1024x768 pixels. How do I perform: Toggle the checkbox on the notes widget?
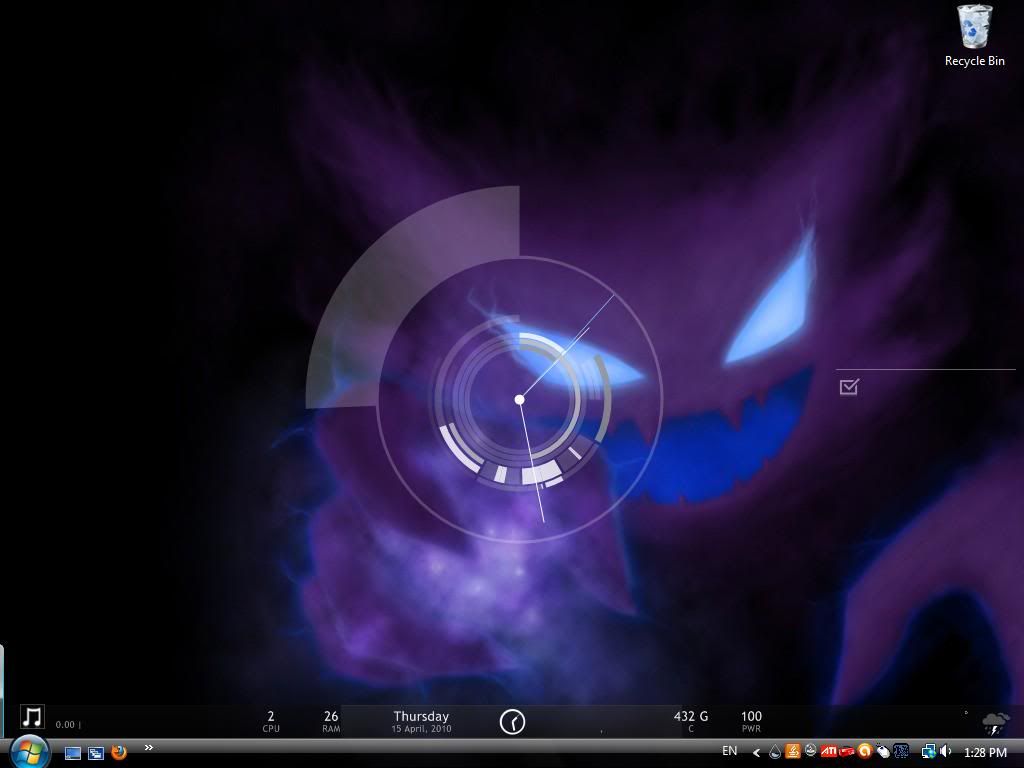point(849,387)
